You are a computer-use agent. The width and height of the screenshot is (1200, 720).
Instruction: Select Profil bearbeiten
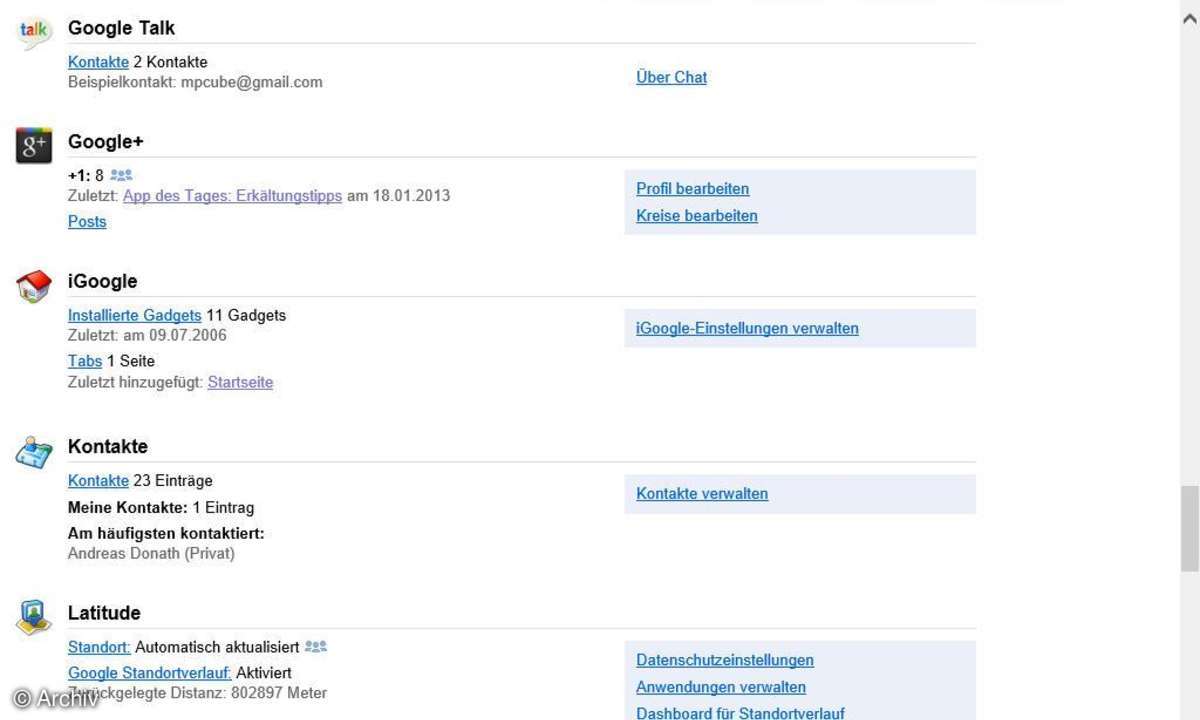click(x=692, y=189)
